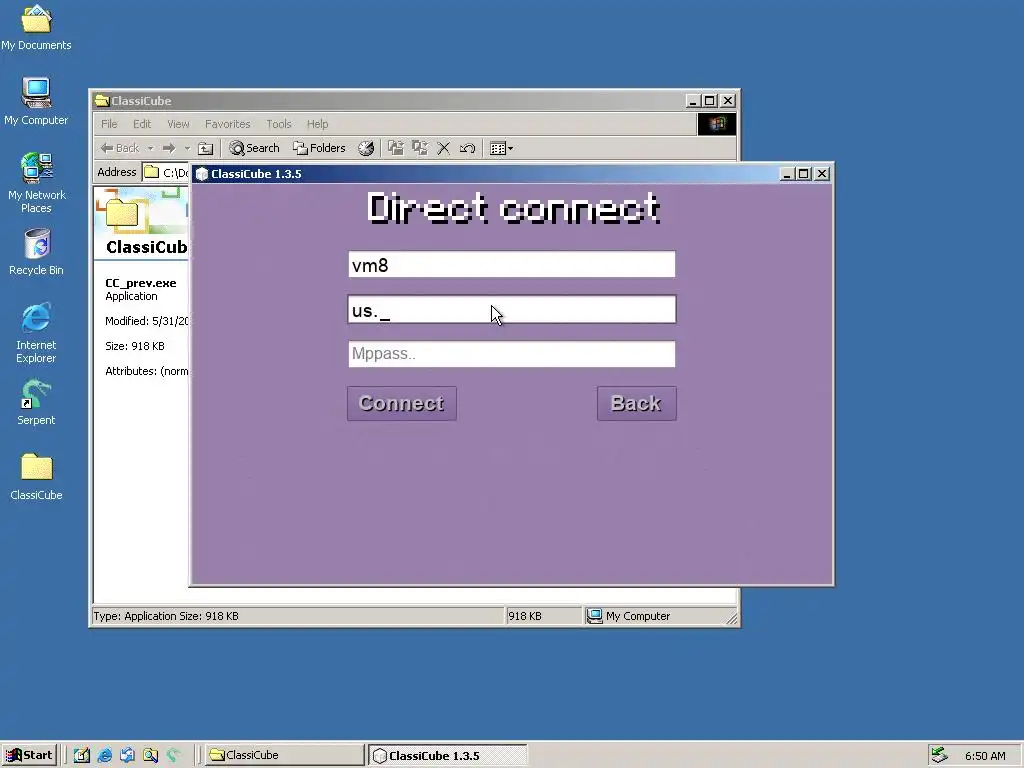Click 'Type: Application Size: 918 KB' status text
Screen dimensions: 1024x768
point(166,616)
